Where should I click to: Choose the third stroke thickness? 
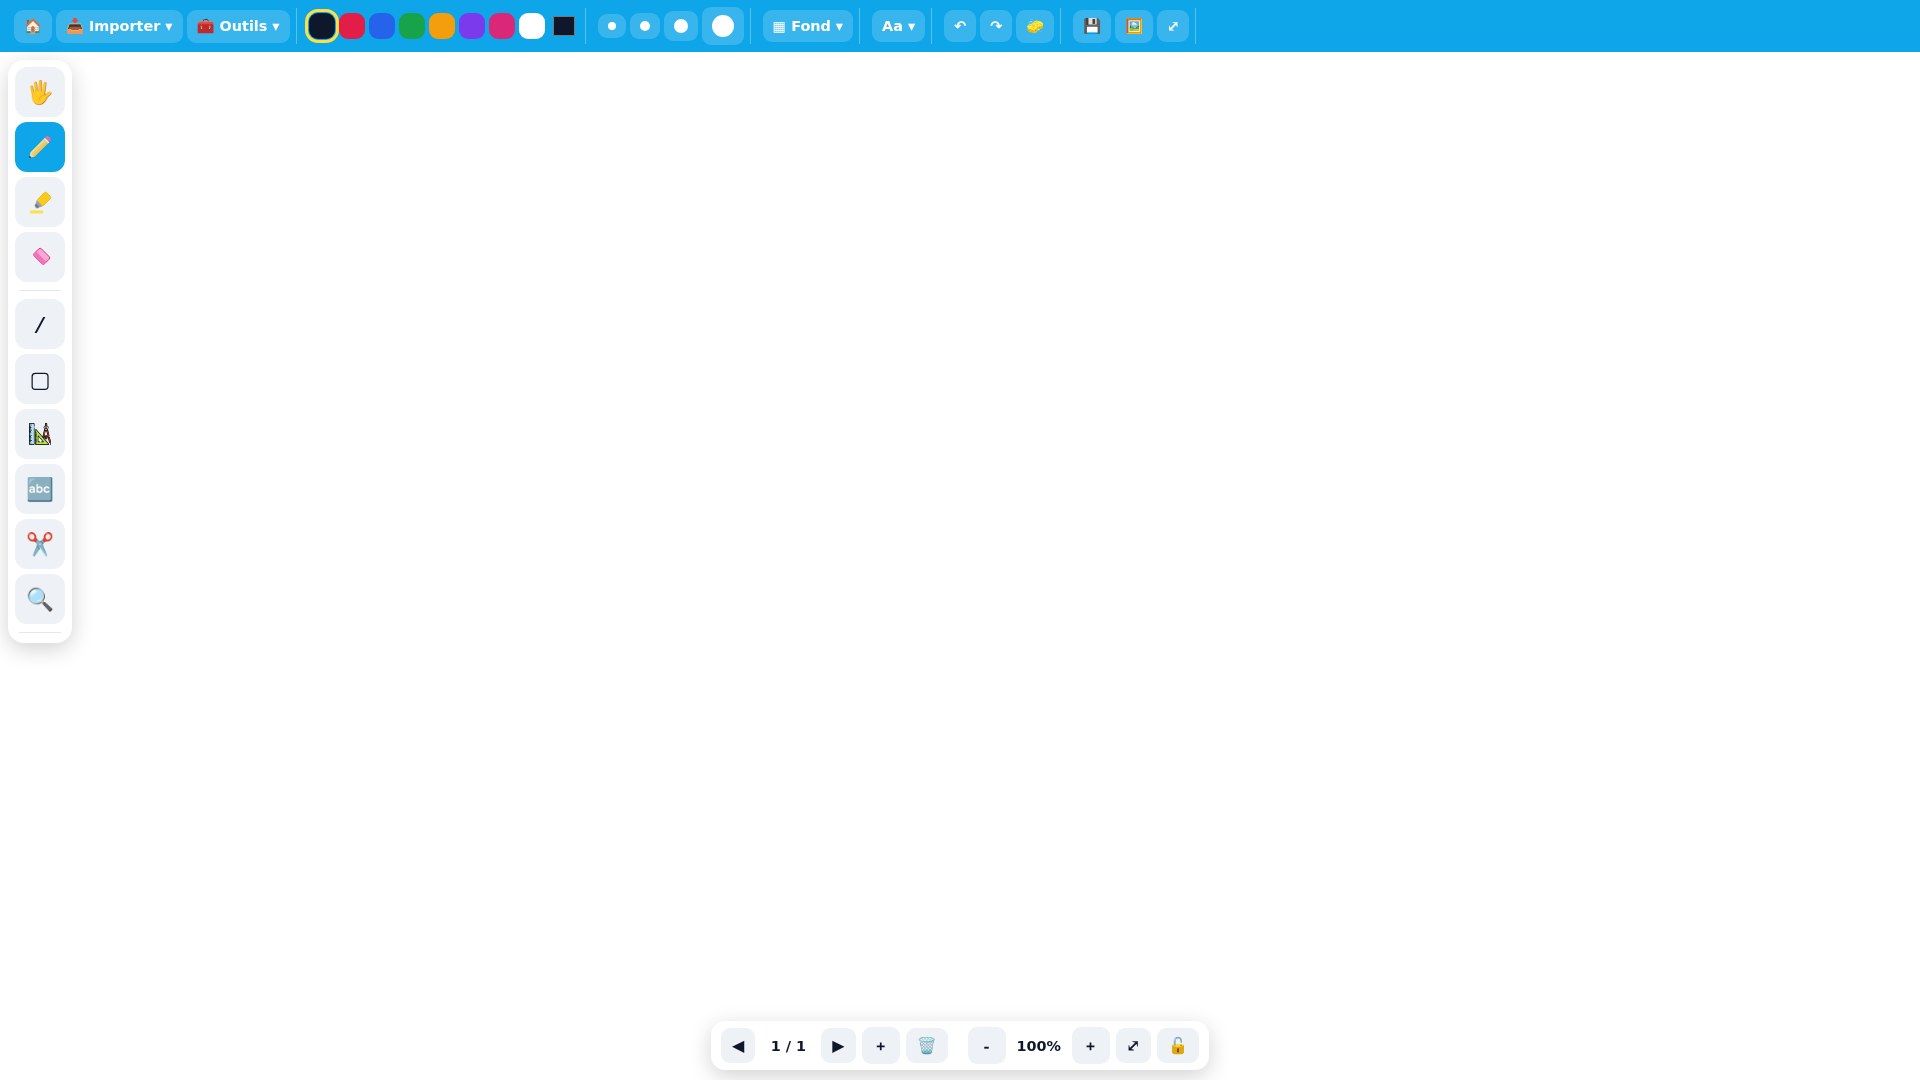click(681, 26)
